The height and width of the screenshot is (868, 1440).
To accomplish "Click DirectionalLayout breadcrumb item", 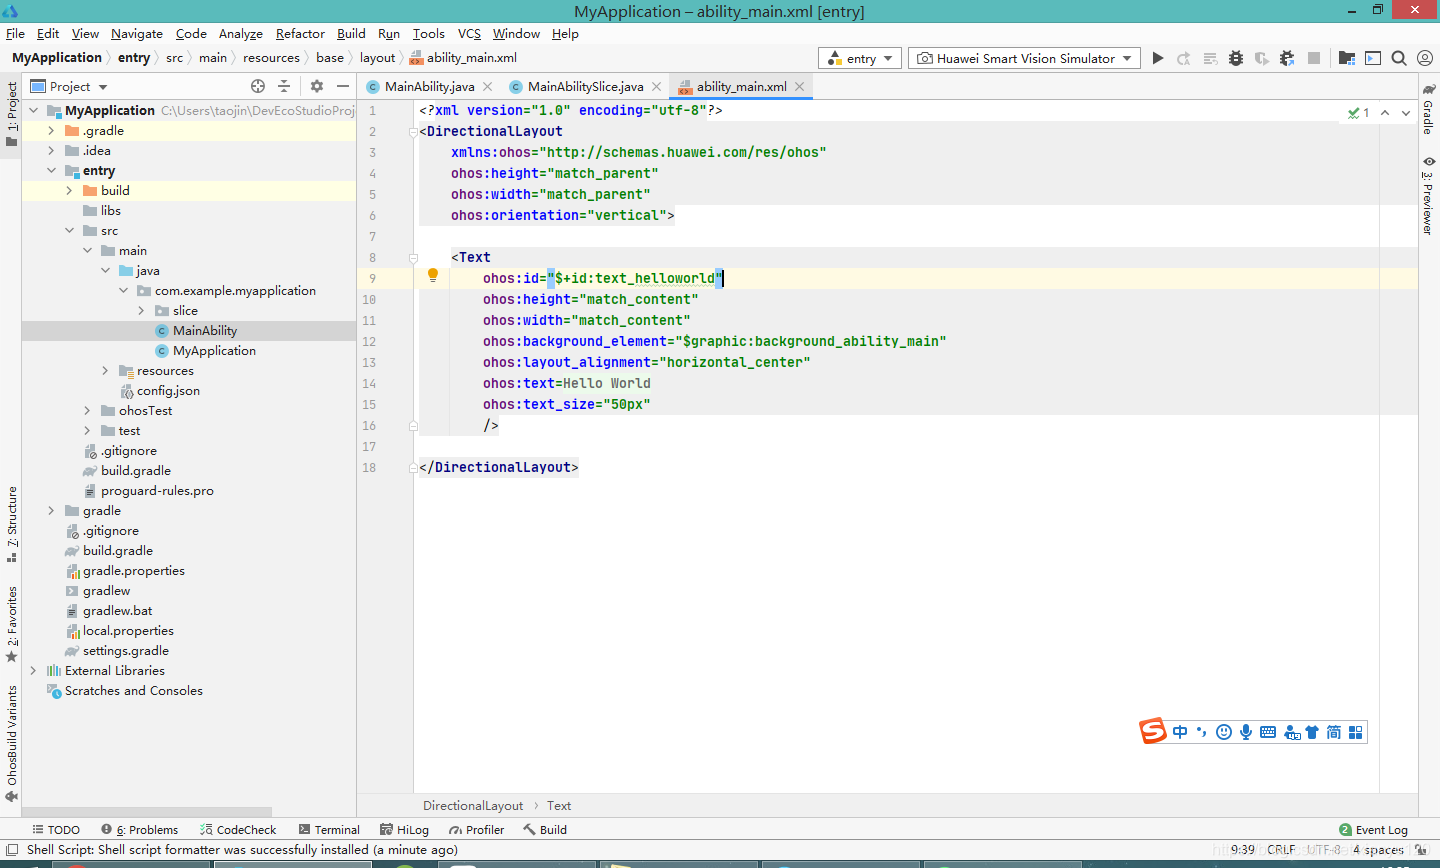I will [x=473, y=806].
